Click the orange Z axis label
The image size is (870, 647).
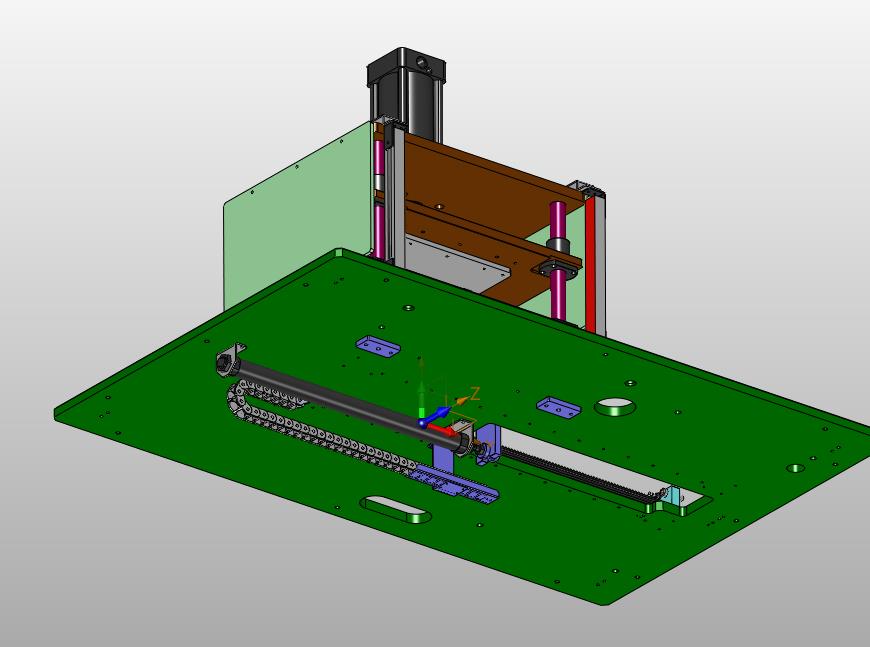click(x=474, y=395)
